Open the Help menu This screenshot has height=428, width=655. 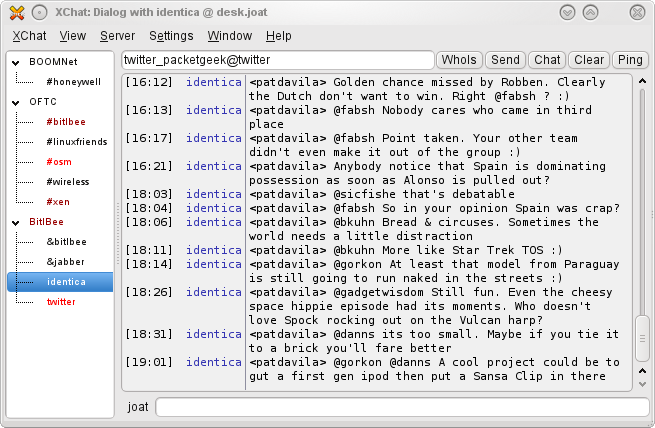(x=279, y=36)
